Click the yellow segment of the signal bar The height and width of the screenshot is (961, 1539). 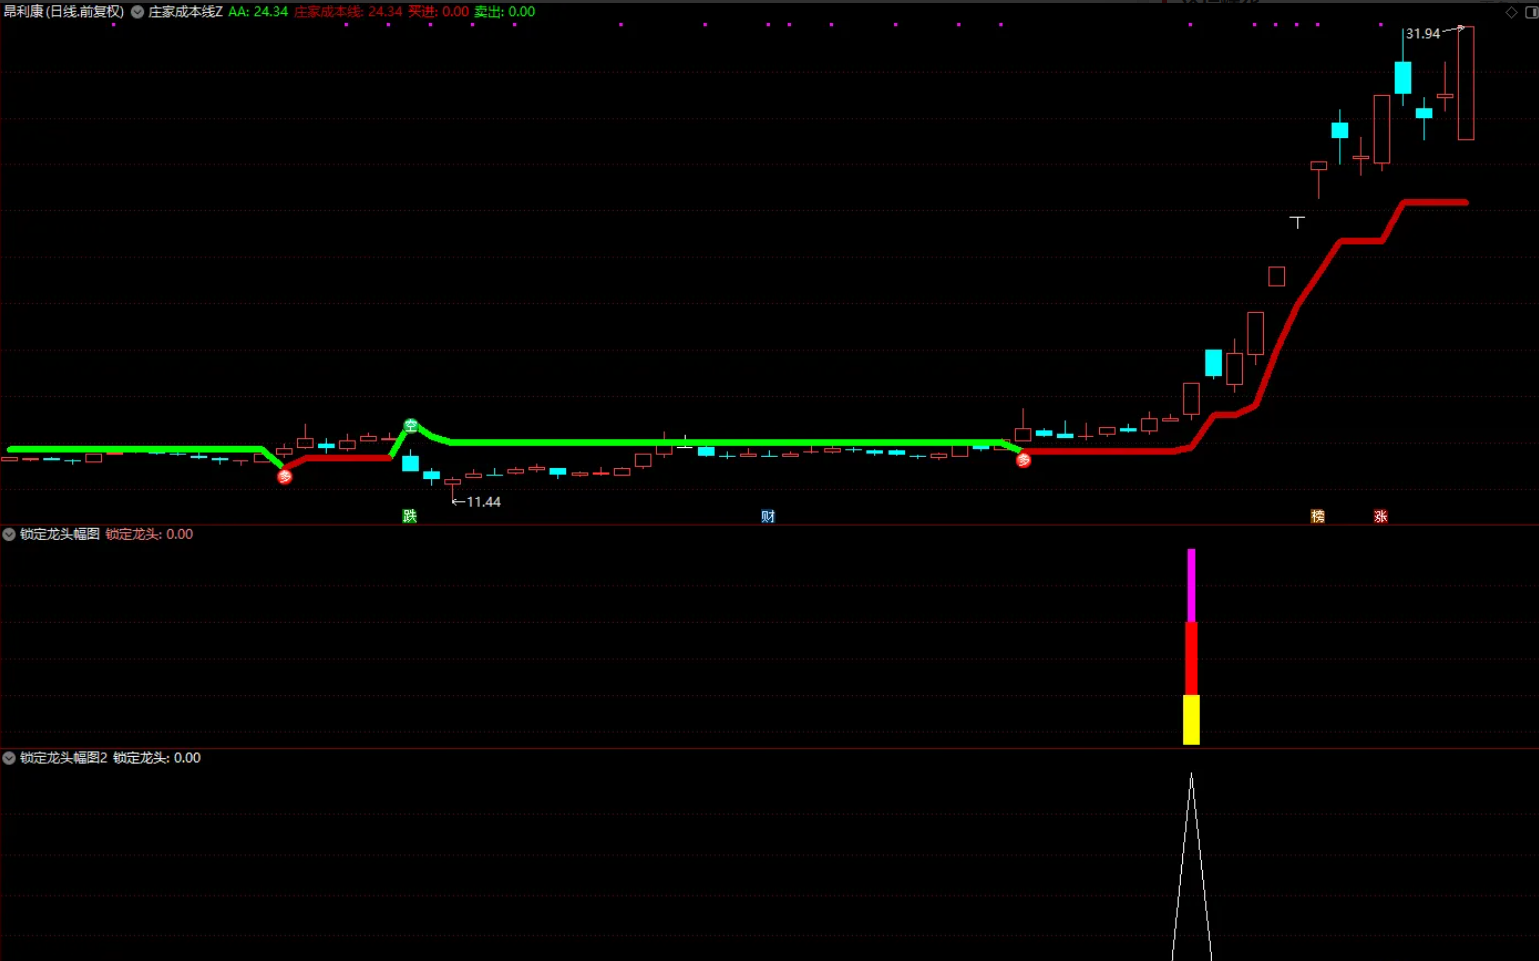[x=1191, y=720]
